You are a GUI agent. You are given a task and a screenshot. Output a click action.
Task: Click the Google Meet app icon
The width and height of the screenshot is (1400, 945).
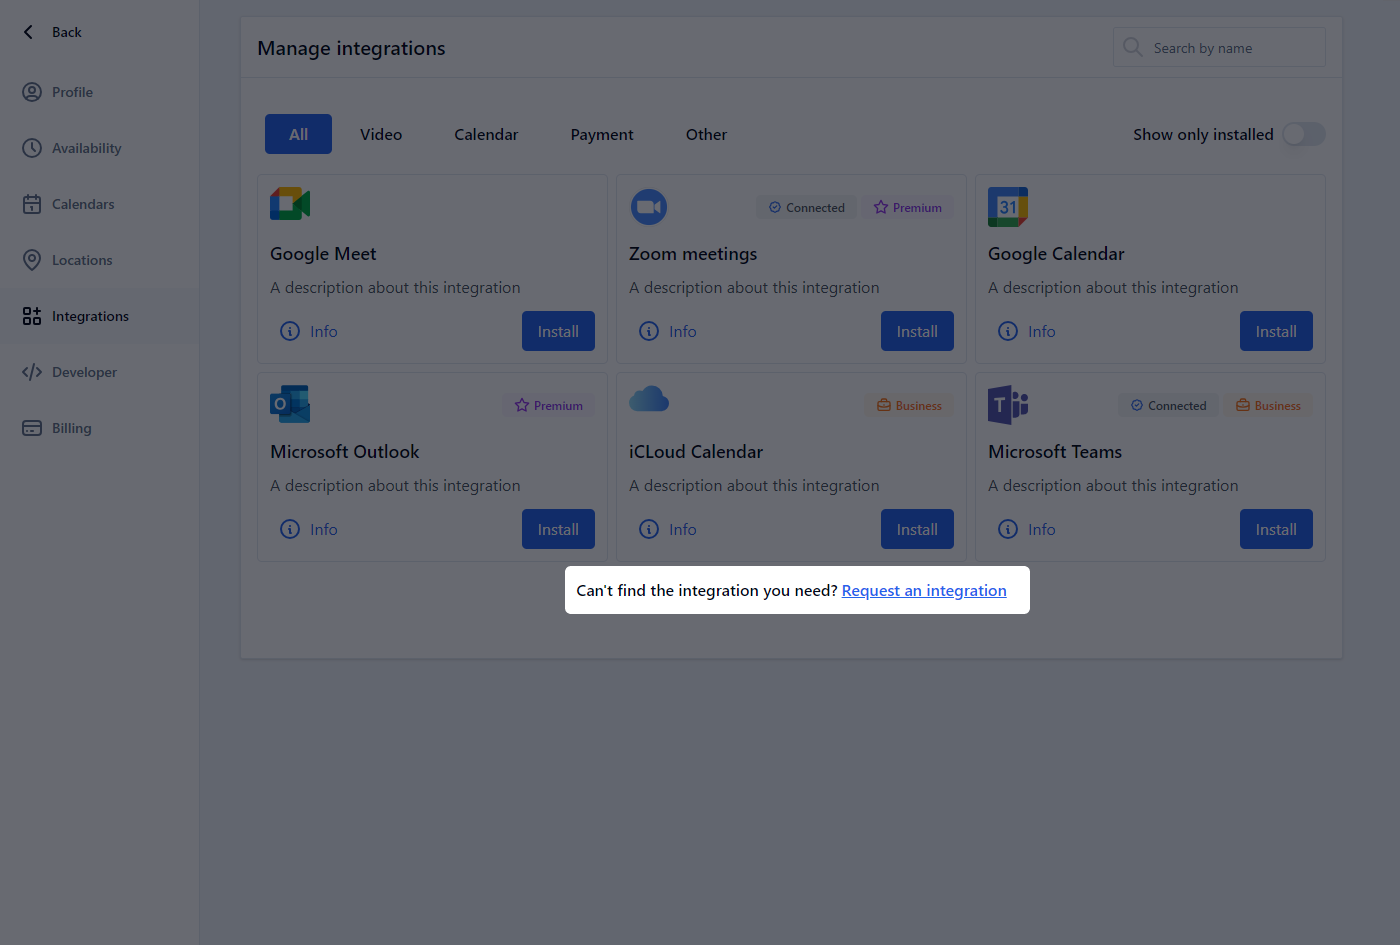pyautogui.click(x=289, y=203)
